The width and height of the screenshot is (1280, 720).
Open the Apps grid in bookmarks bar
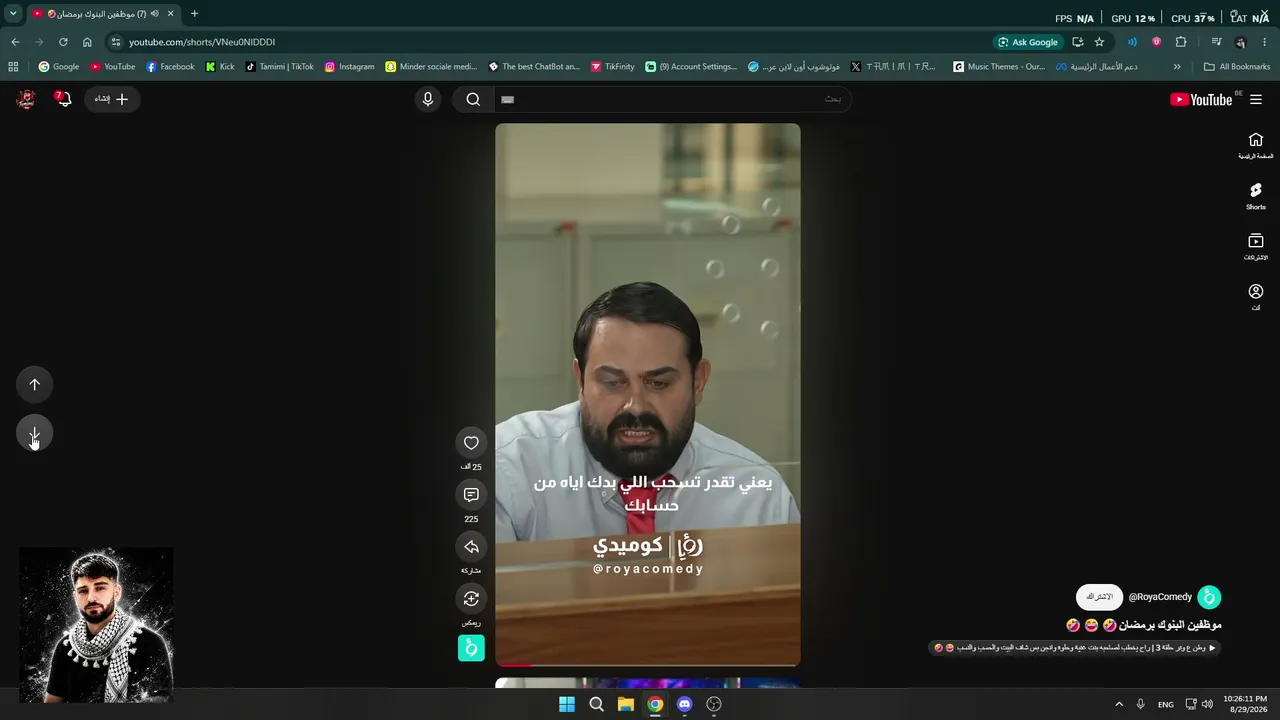(13, 67)
